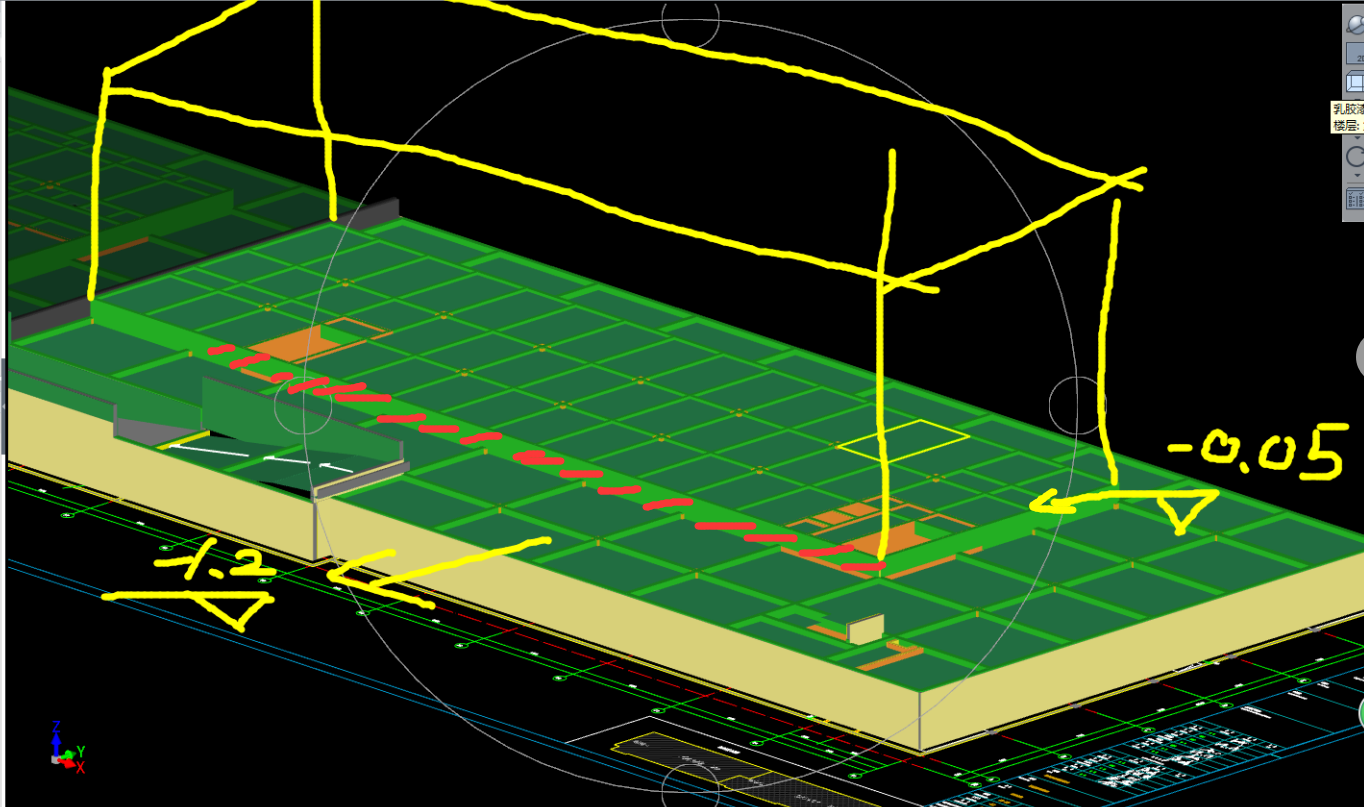Click the XYZ axis indicator
Screen dimensions: 1364x807
coord(67,747)
